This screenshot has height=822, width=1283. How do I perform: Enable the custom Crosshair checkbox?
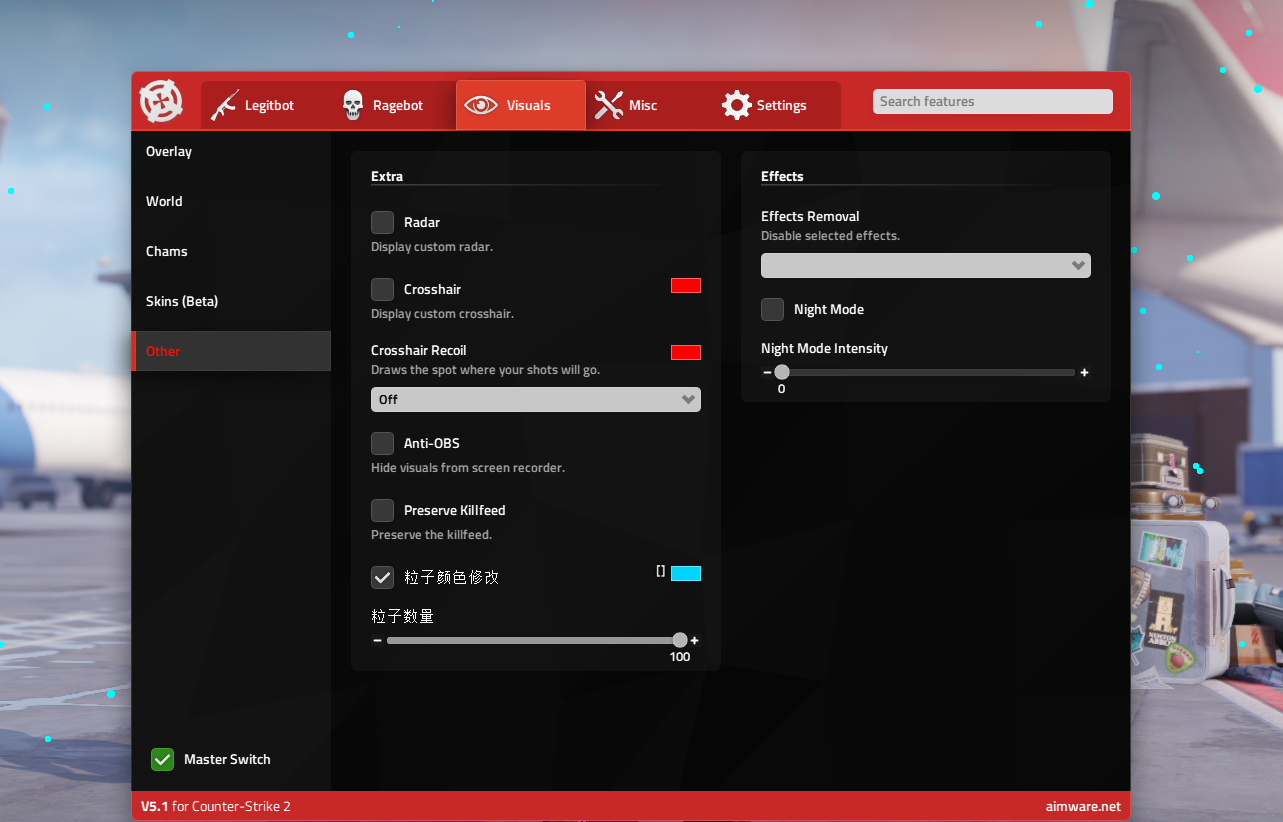[x=382, y=289]
